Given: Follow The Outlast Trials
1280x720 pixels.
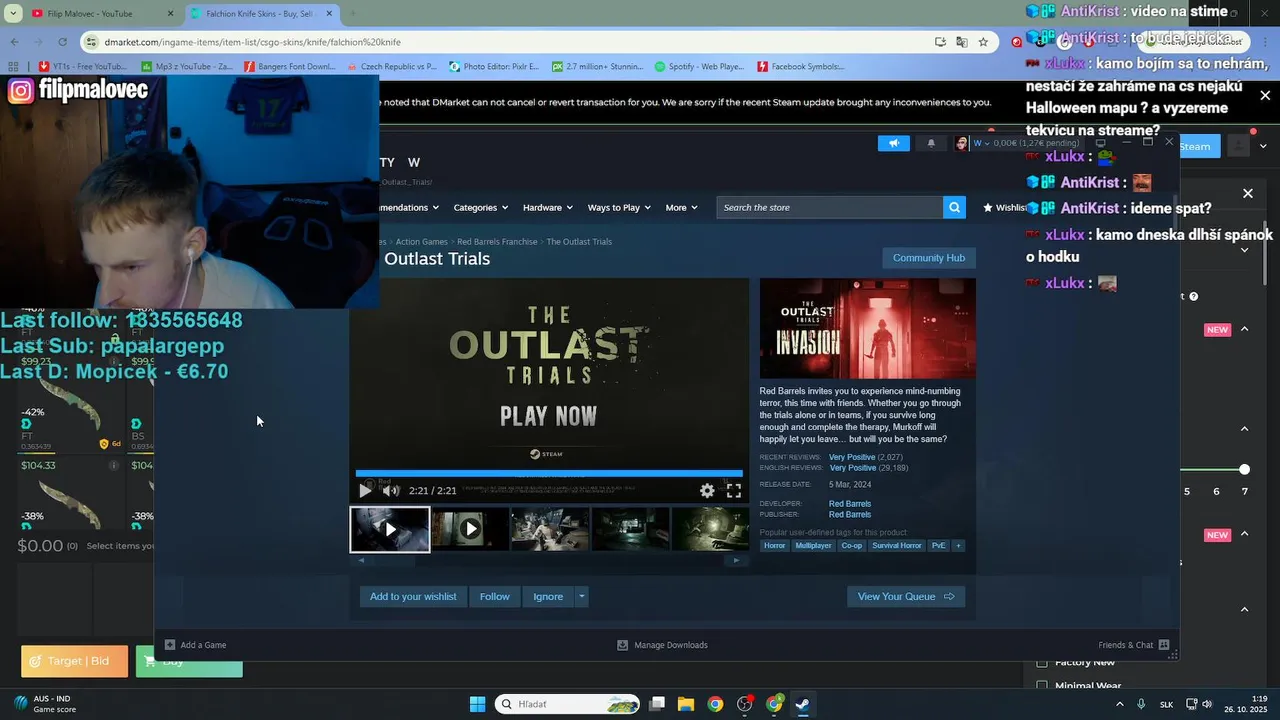Looking at the screenshot, I should coord(494,597).
